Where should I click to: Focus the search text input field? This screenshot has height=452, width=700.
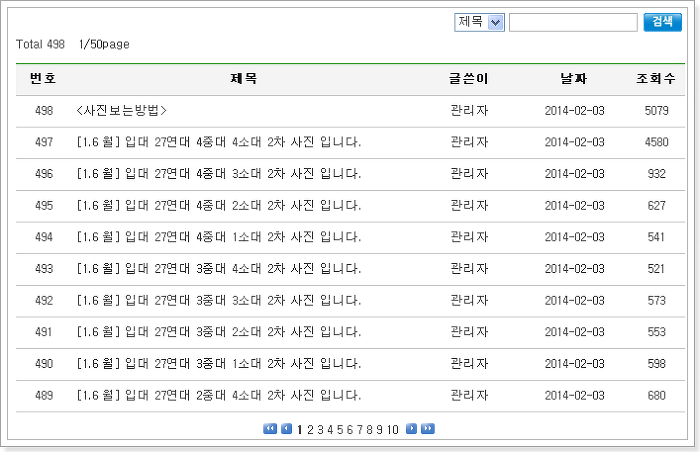[573, 22]
